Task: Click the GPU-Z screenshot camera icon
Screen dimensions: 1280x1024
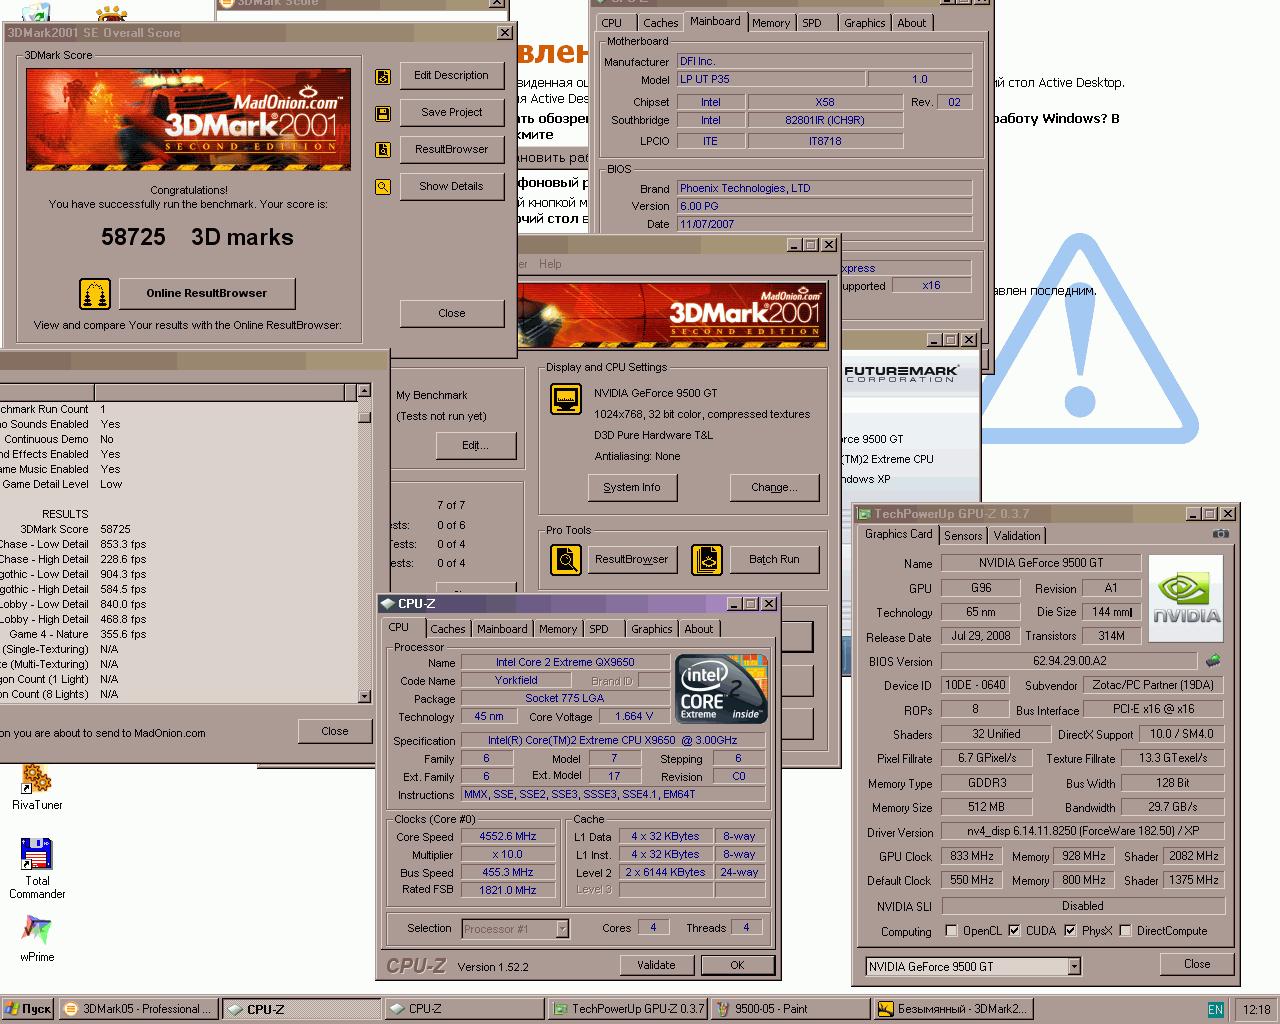Action: pos(1221,534)
